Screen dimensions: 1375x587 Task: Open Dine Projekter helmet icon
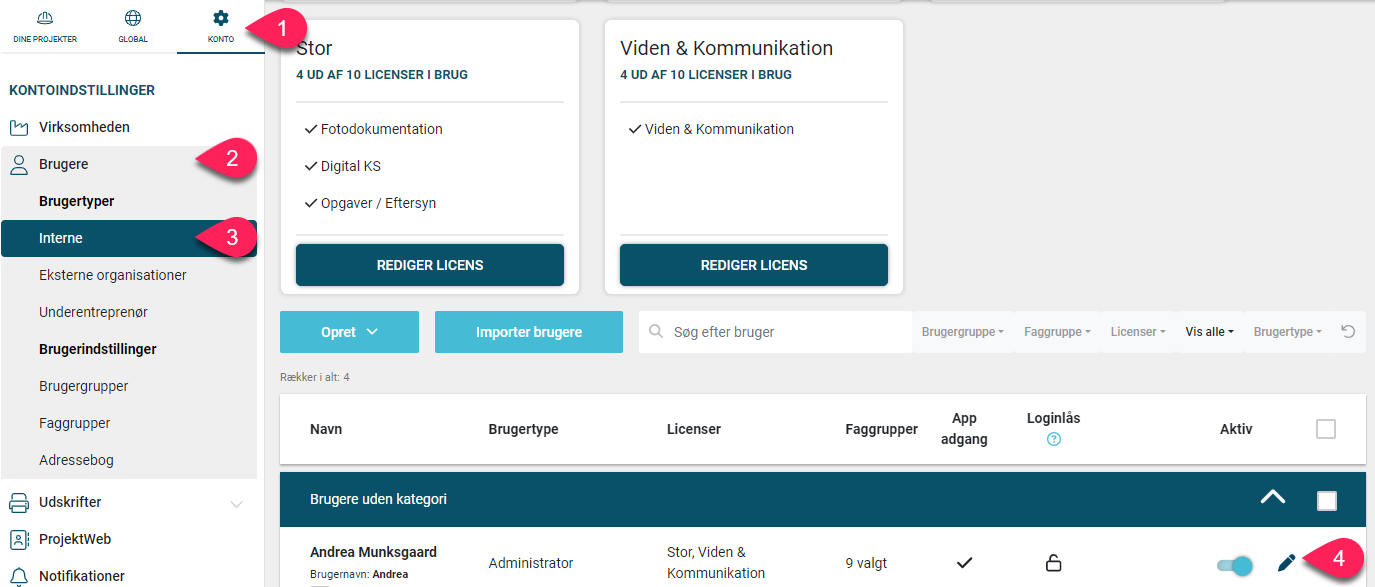pyautogui.click(x=45, y=18)
